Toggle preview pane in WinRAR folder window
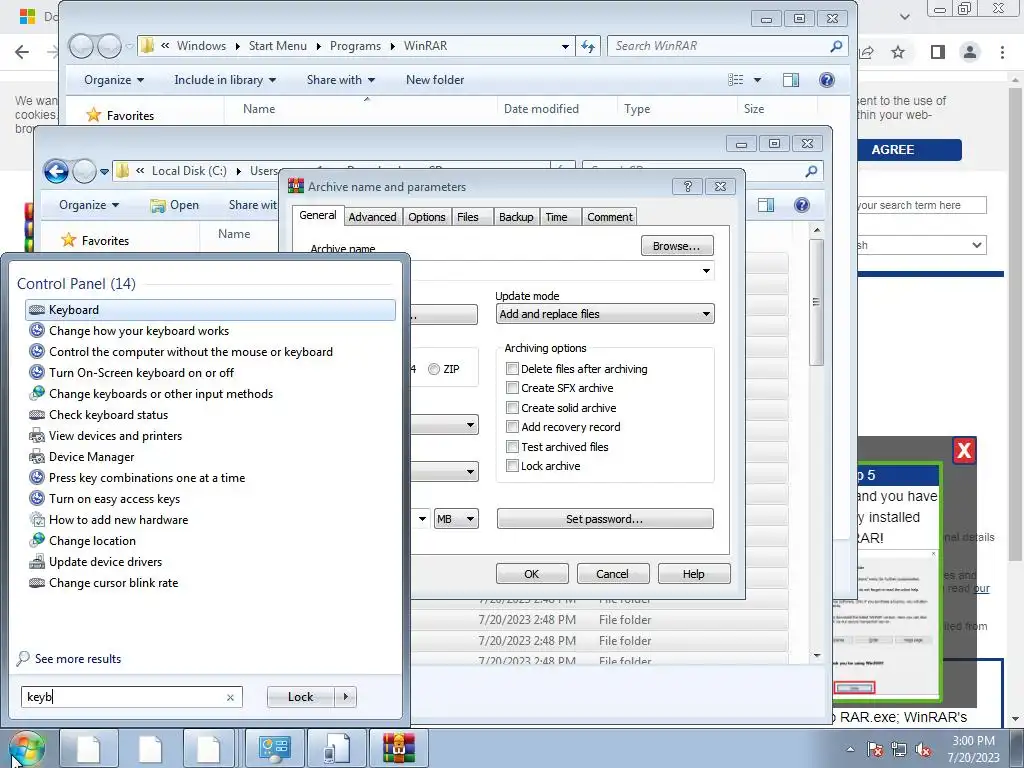Image resolution: width=1024 pixels, height=768 pixels. [x=791, y=80]
